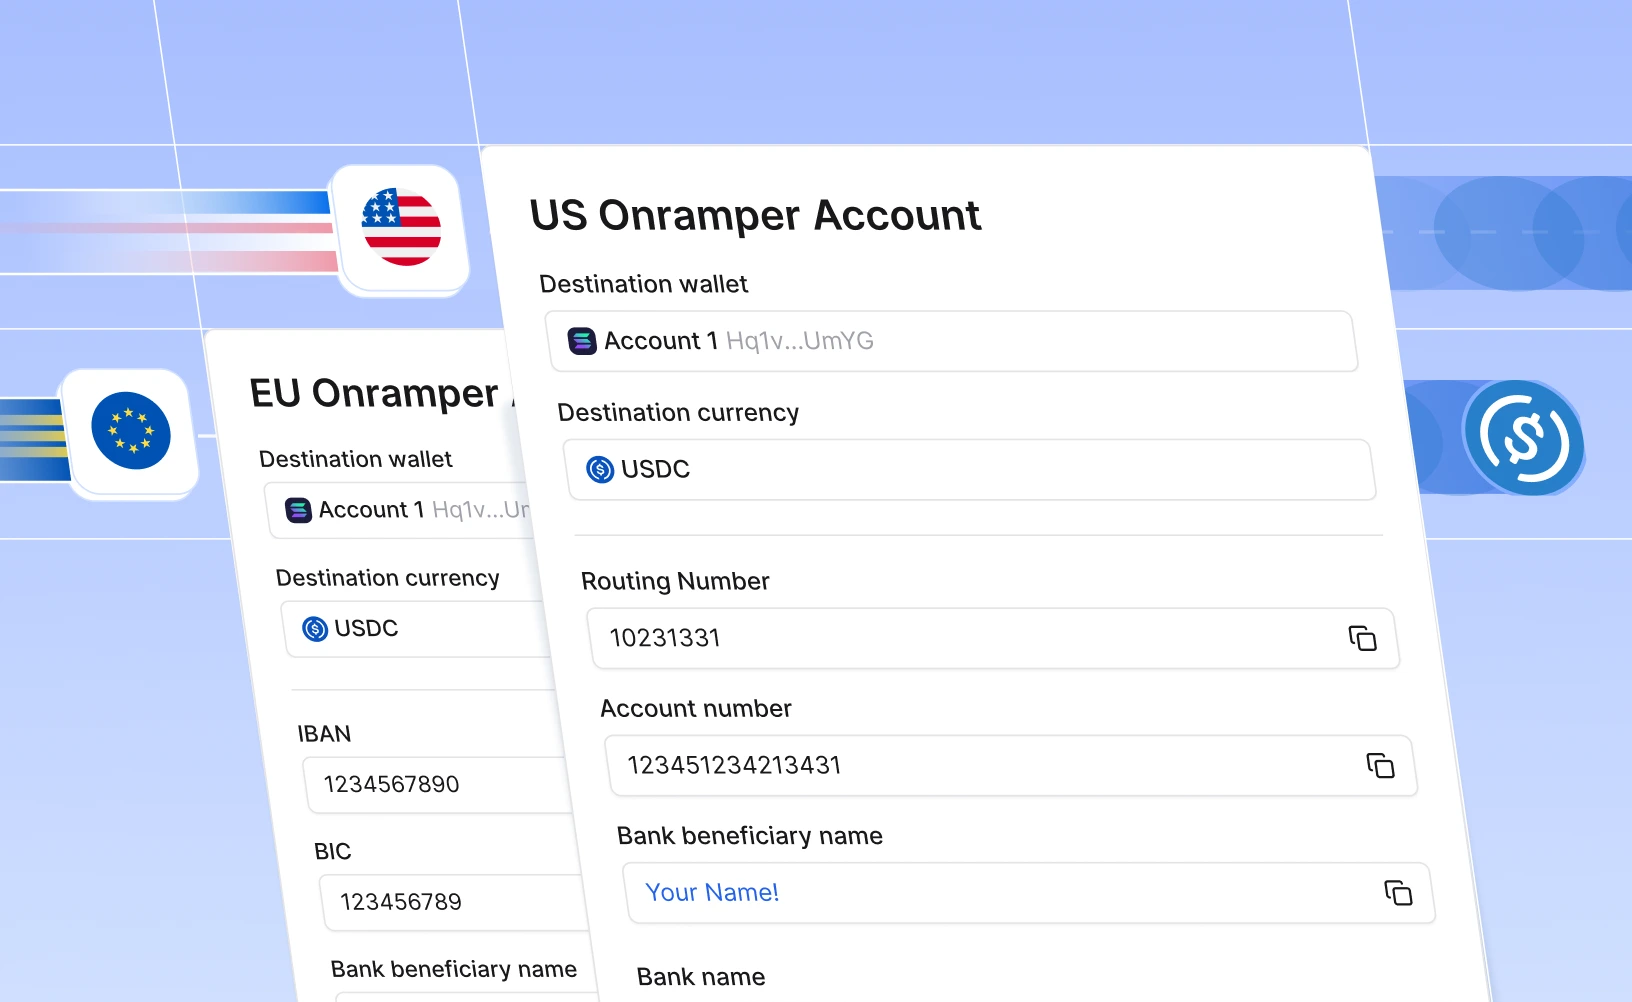
Task: Click the 'EU Onramper' heading
Action: (374, 393)
